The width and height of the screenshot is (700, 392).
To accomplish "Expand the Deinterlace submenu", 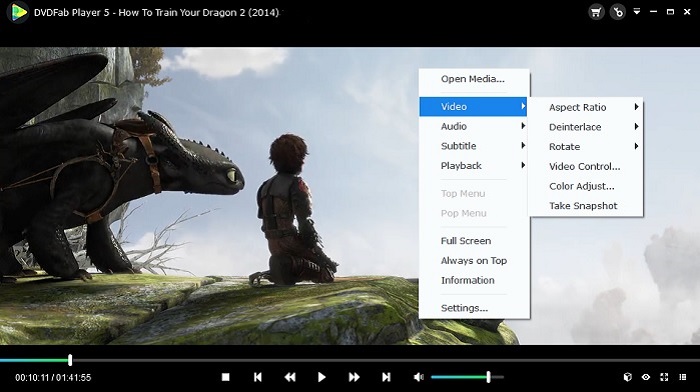I will tap(586, 127).
